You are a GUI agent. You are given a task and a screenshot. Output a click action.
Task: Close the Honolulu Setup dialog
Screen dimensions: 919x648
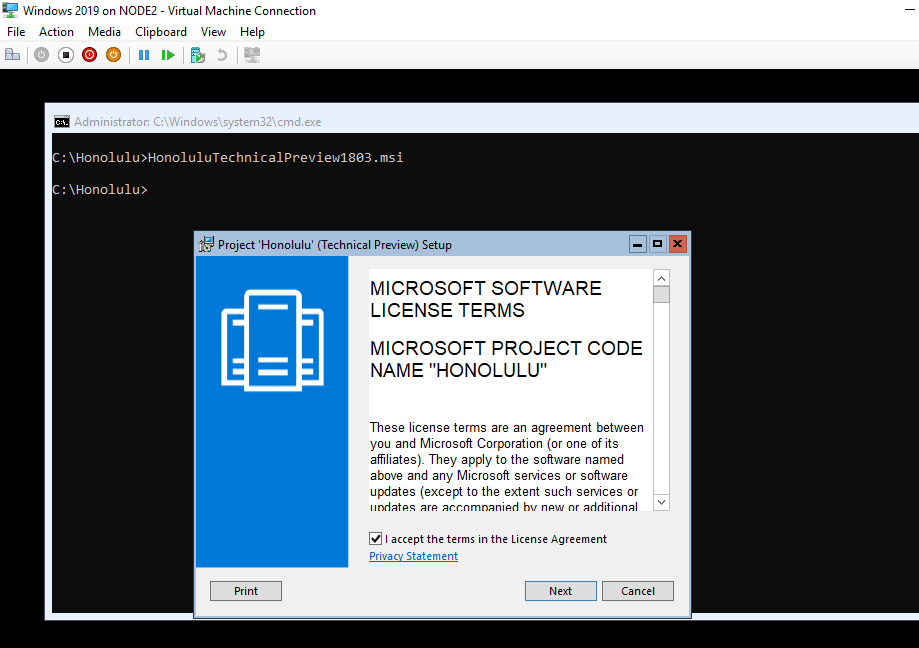tap(678, 244)
